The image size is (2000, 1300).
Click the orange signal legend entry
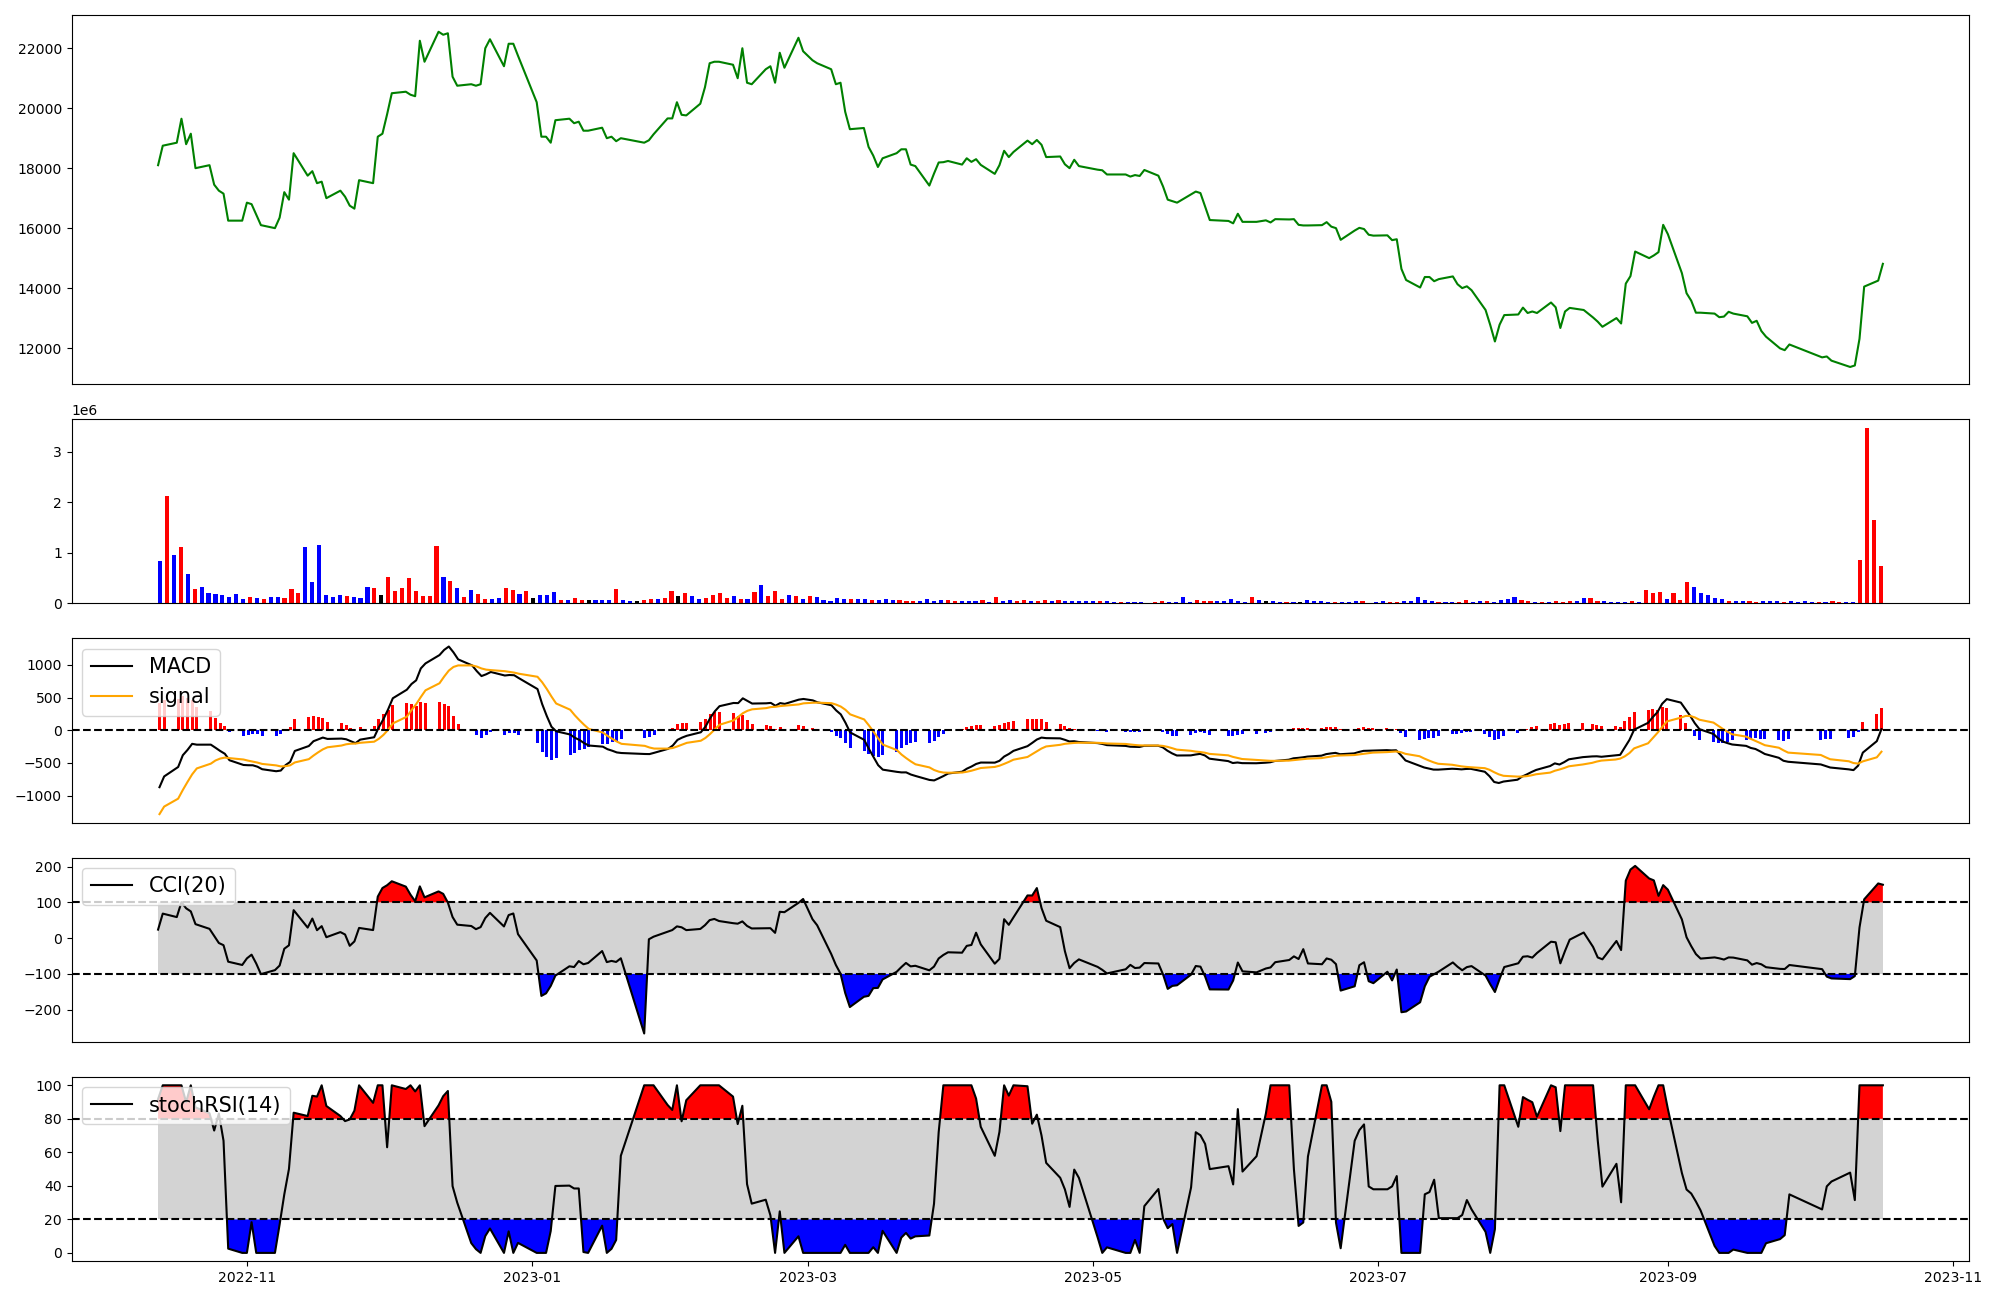pos(178,696)
